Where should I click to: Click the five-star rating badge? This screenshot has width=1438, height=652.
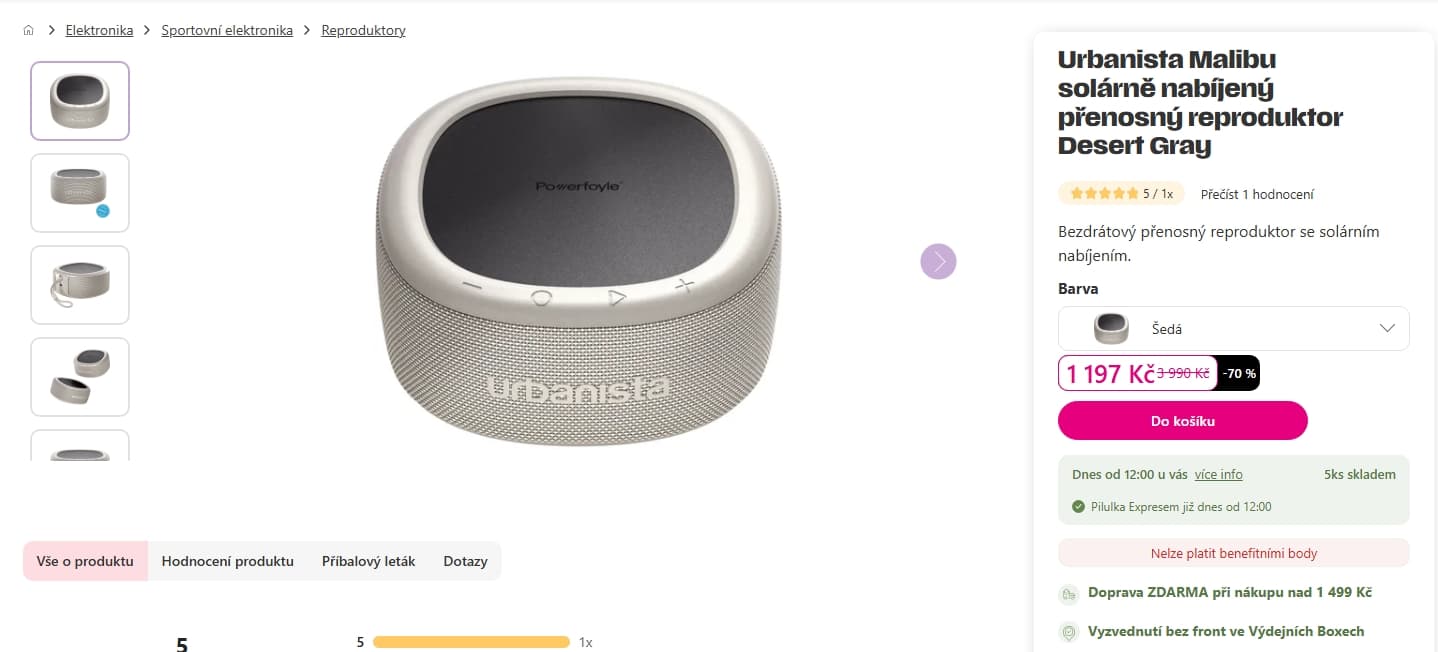click(x=1121, y=194)
